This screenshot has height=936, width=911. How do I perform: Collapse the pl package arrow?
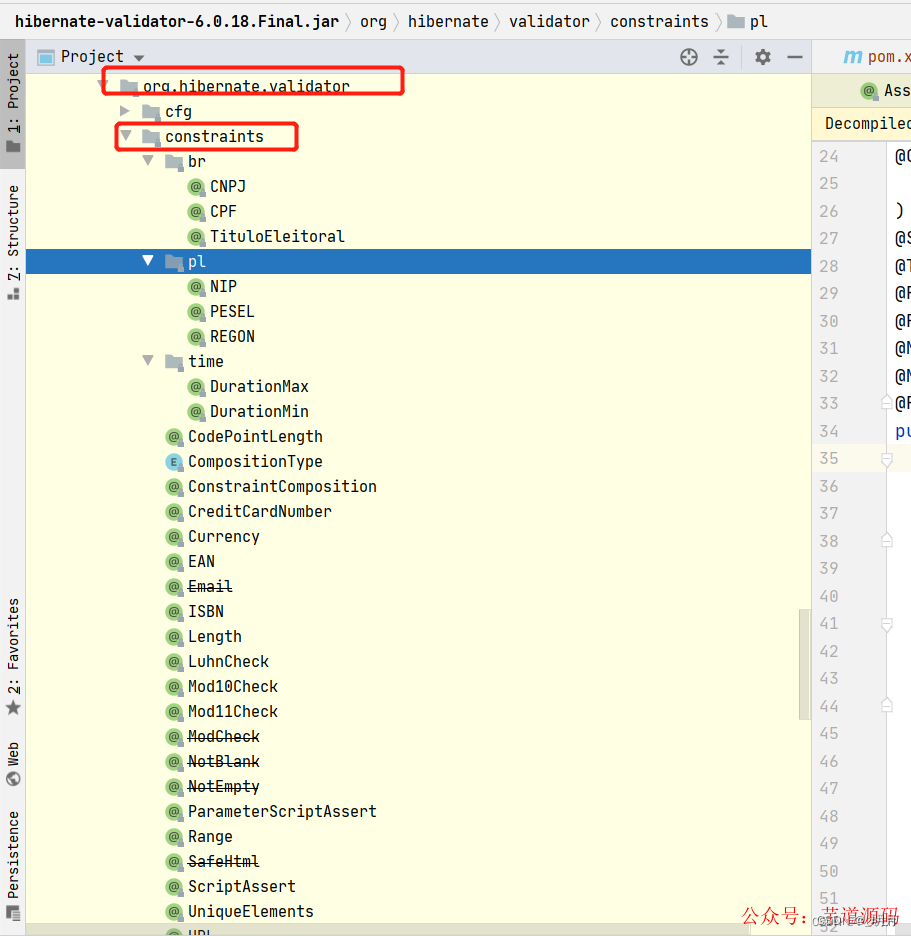click(x=148, y=261)
